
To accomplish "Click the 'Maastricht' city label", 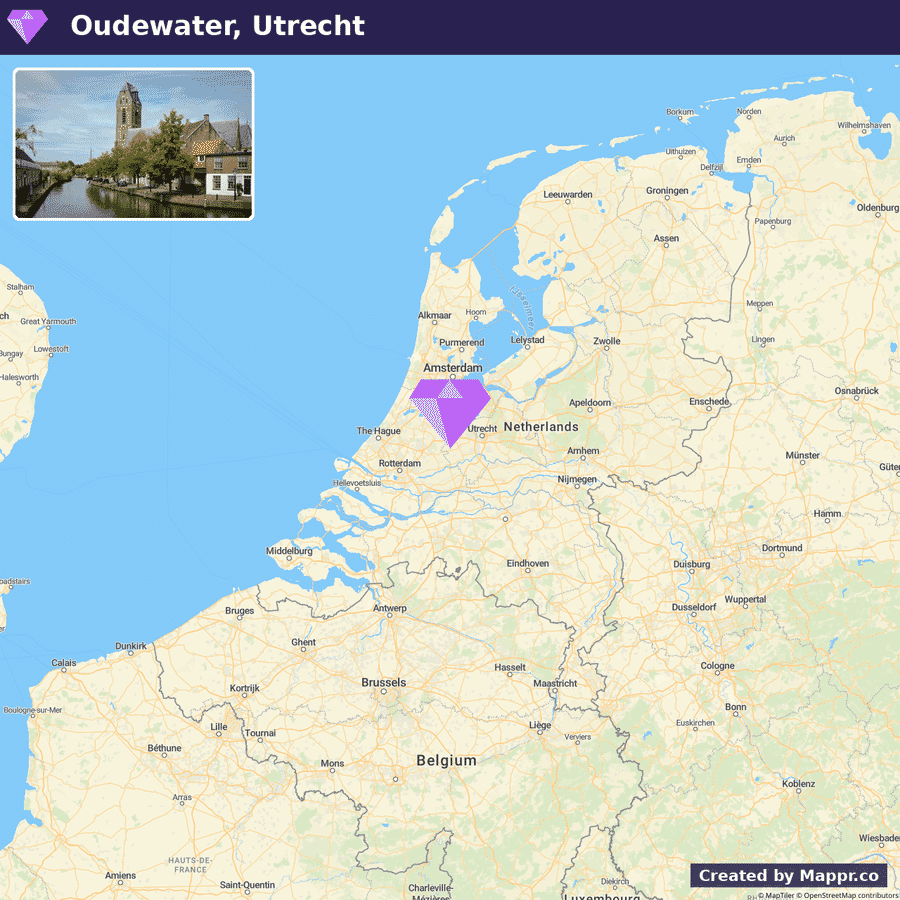I will click(x=555, y=684).
